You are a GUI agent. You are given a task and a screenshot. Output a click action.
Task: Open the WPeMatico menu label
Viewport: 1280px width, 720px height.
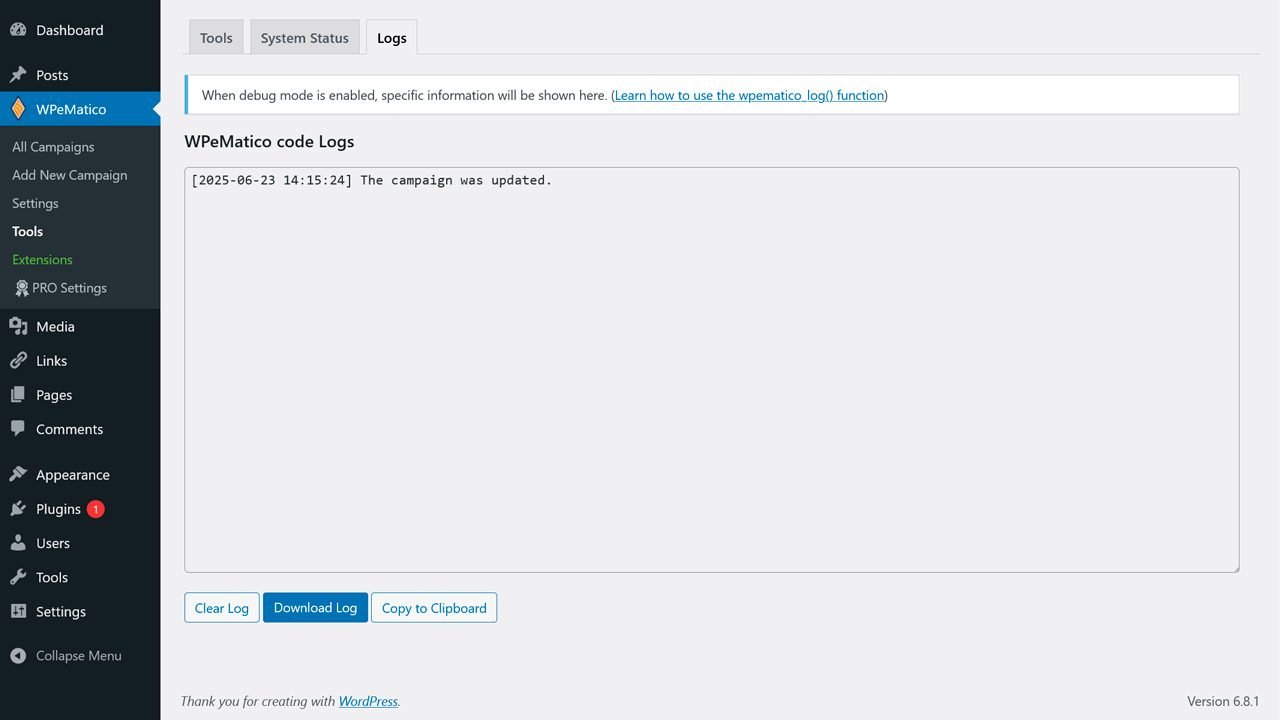[71, 109]
